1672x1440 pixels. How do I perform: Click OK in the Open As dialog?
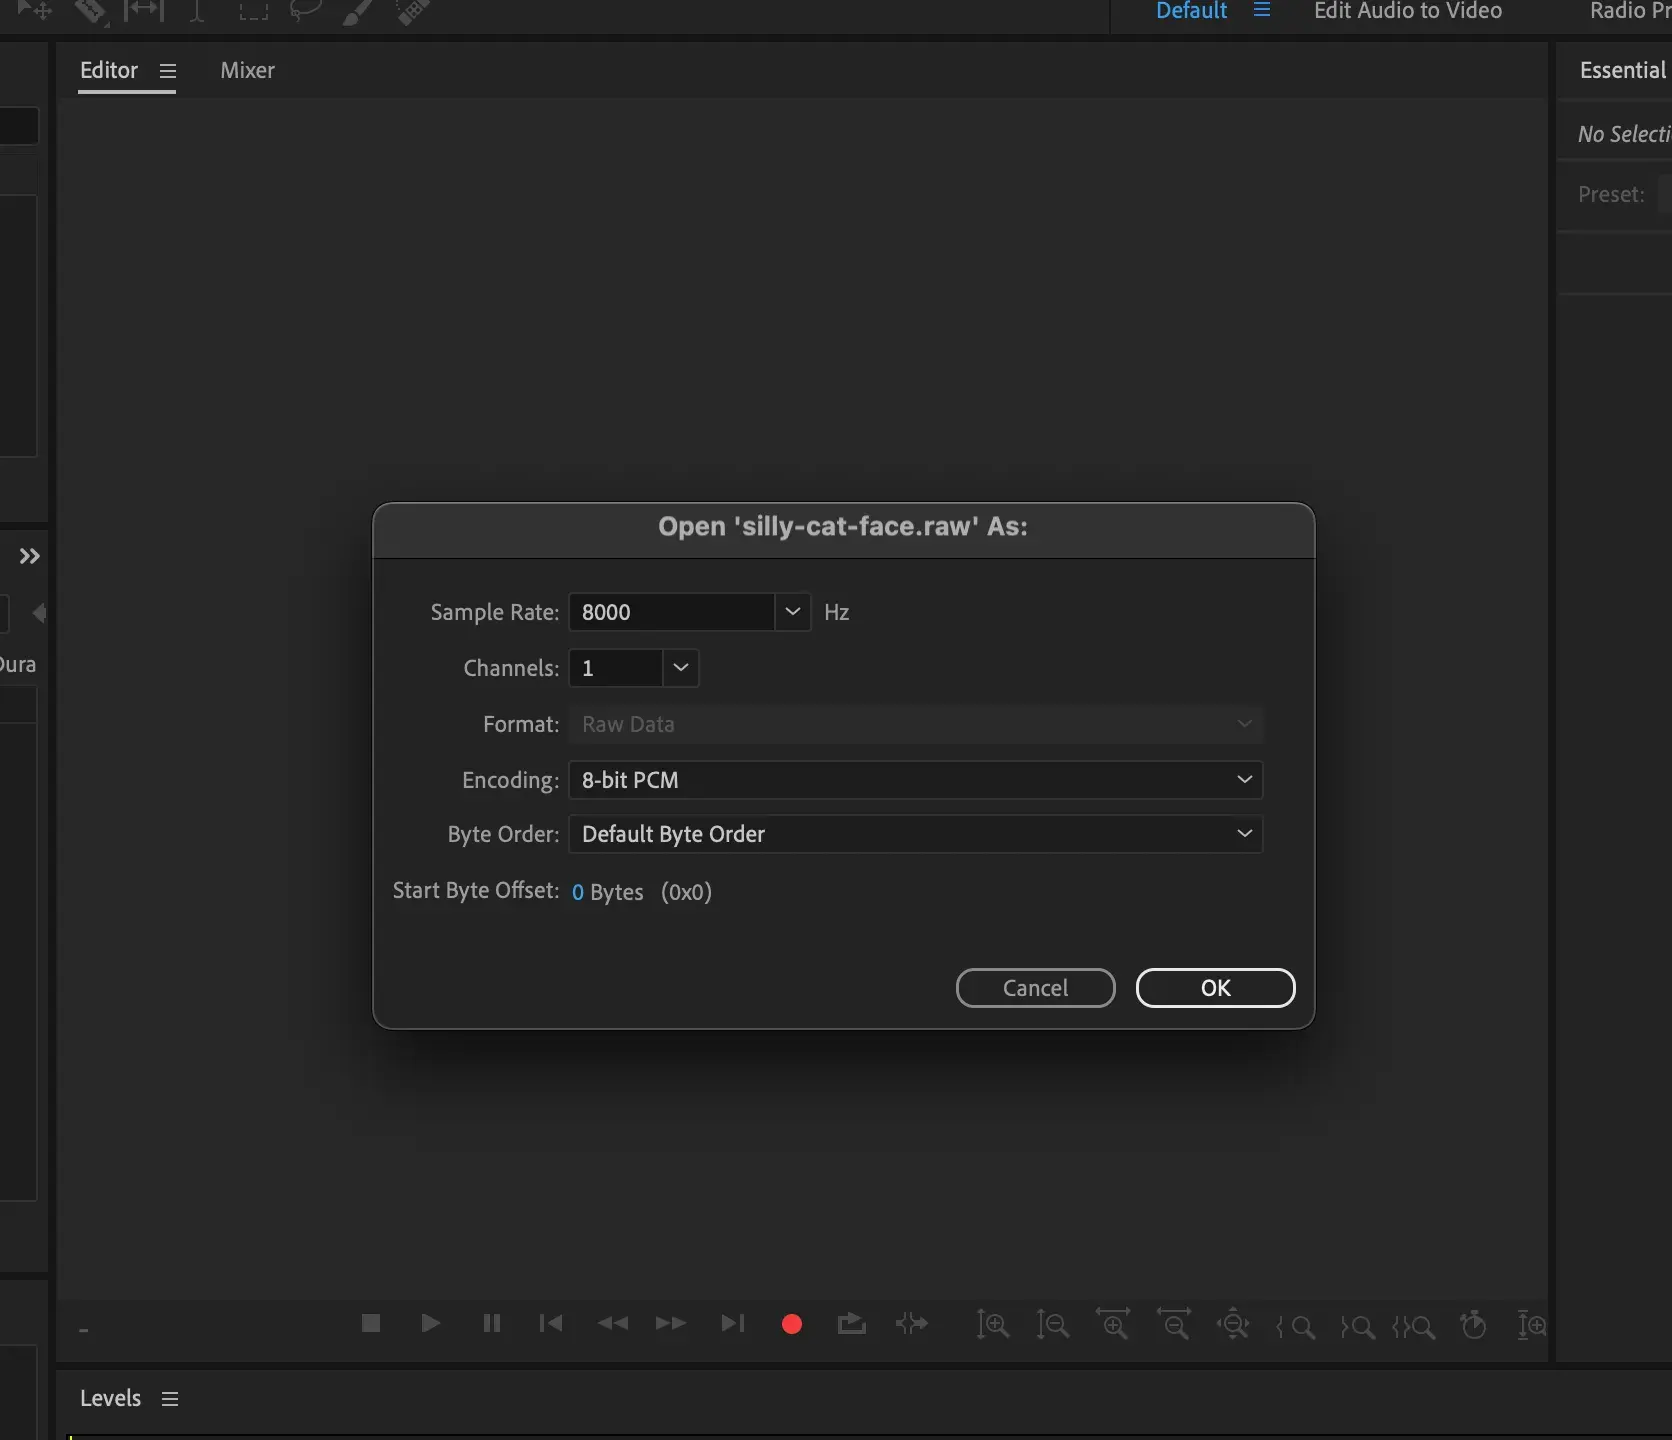coord(1215,988)
